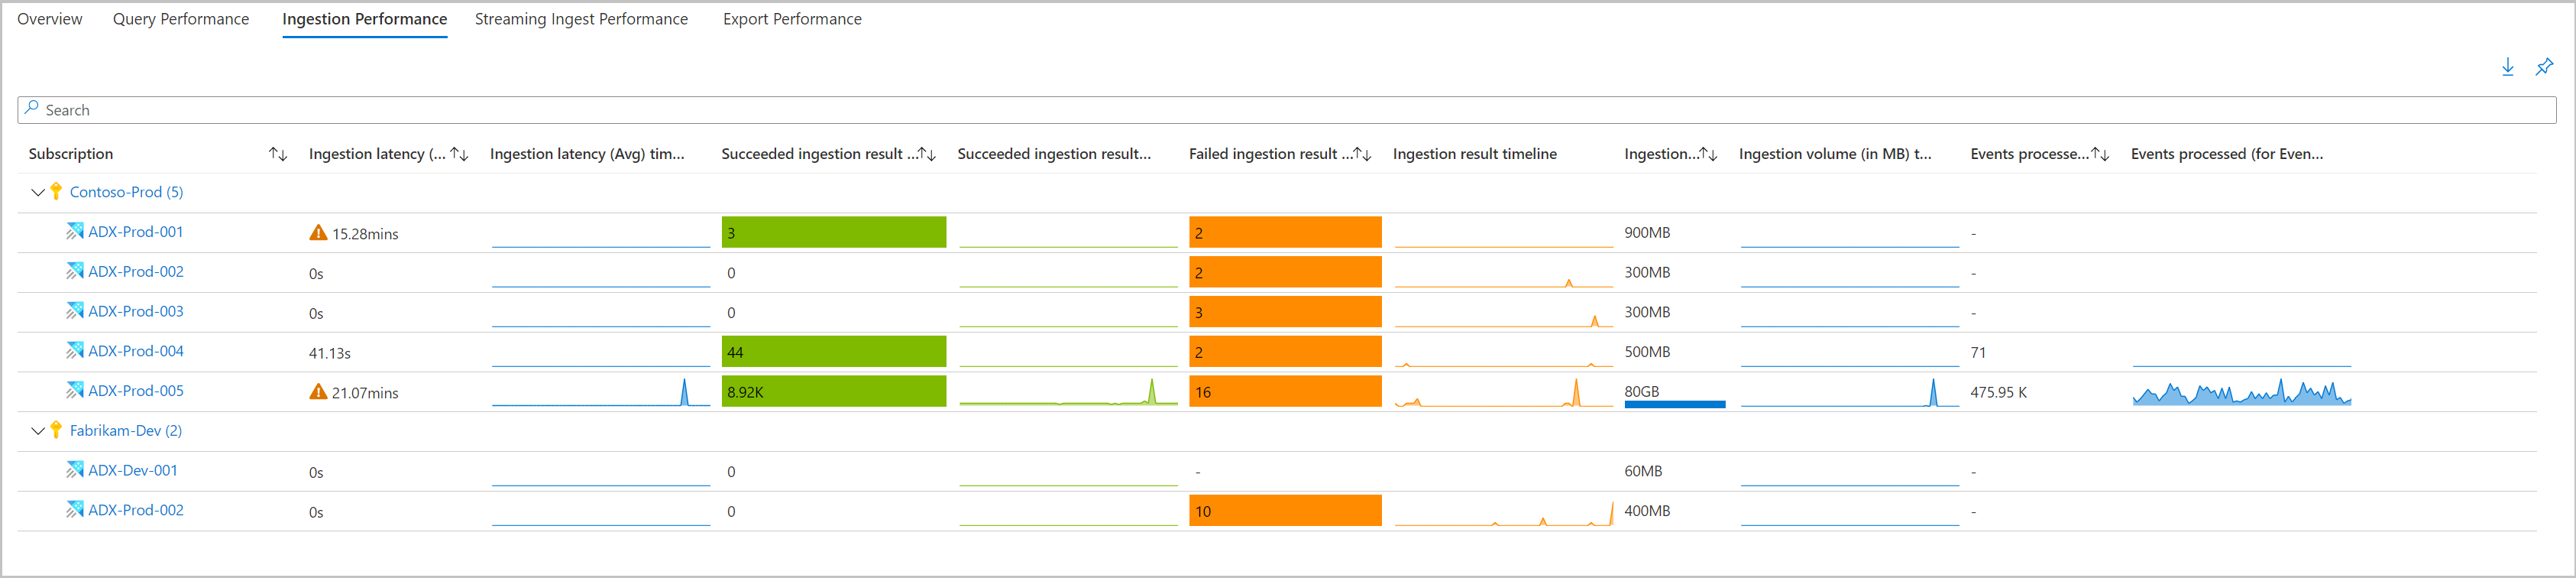Click the warning icon beside 15.28mins
The image size is (2576, 578).
(x=318, y=233)
